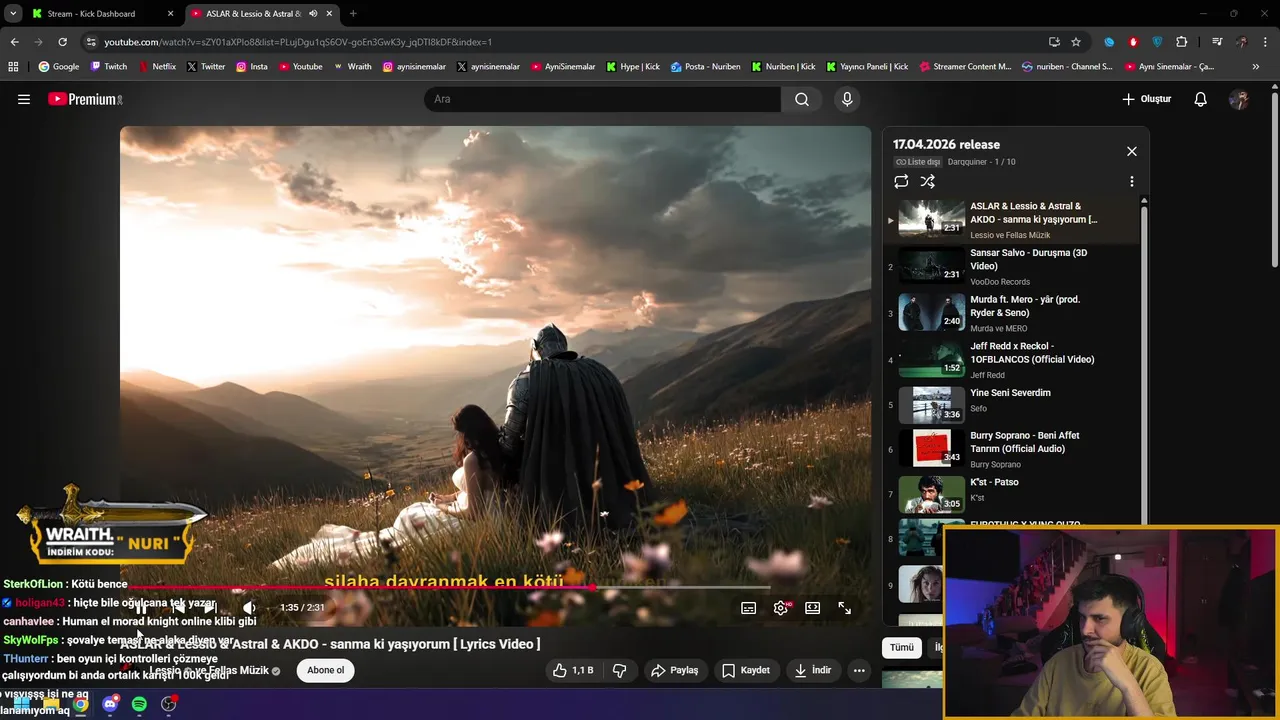Open YouTube notifications bell
1280x720 pixels.
tap(1201, 99)
